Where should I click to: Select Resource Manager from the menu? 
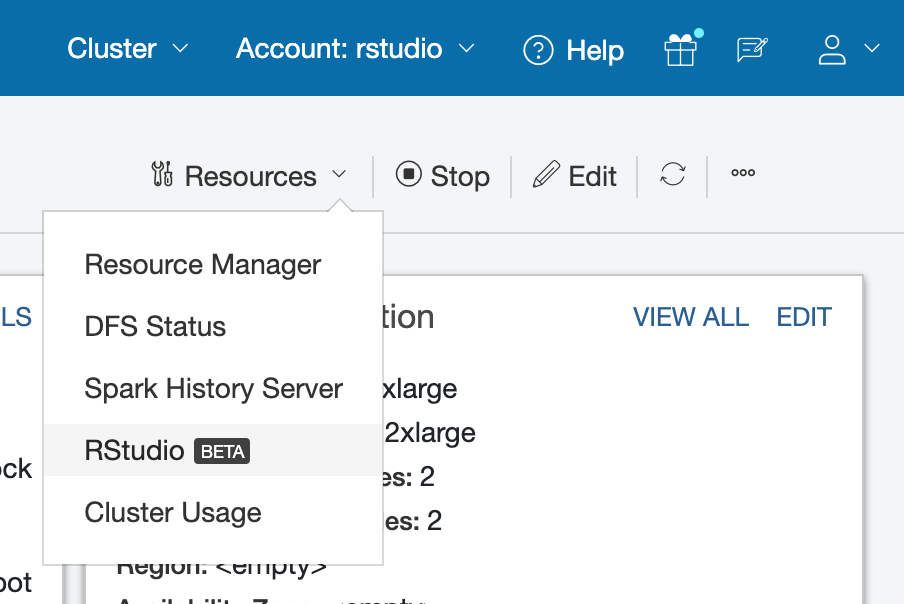coord(203,265)
